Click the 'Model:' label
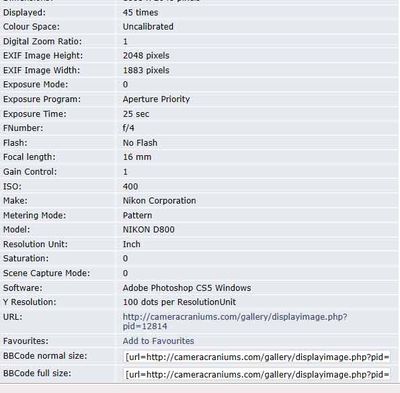This screenshot has width=400, height=393. coord(16,230)
